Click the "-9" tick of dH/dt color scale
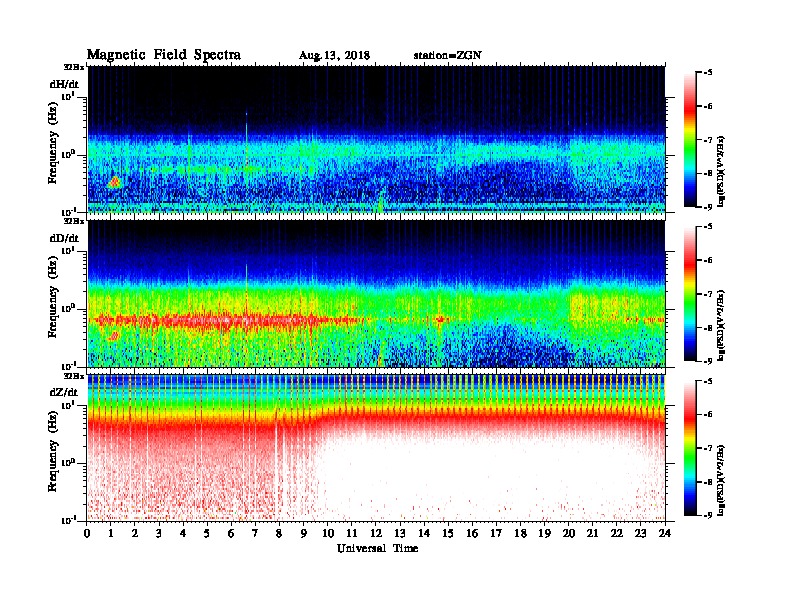The image size is (792, 612). coord(707,207)
